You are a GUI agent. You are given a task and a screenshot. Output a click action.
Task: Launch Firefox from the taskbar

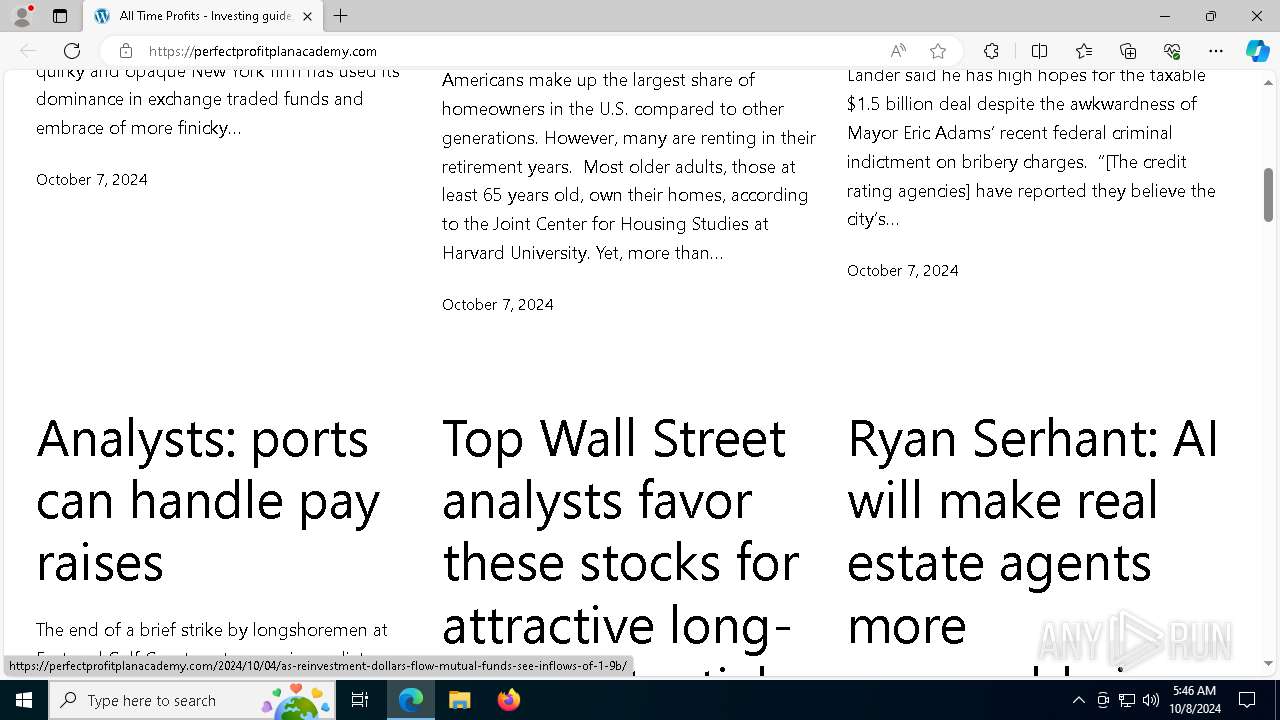click(x=508, y=700)
